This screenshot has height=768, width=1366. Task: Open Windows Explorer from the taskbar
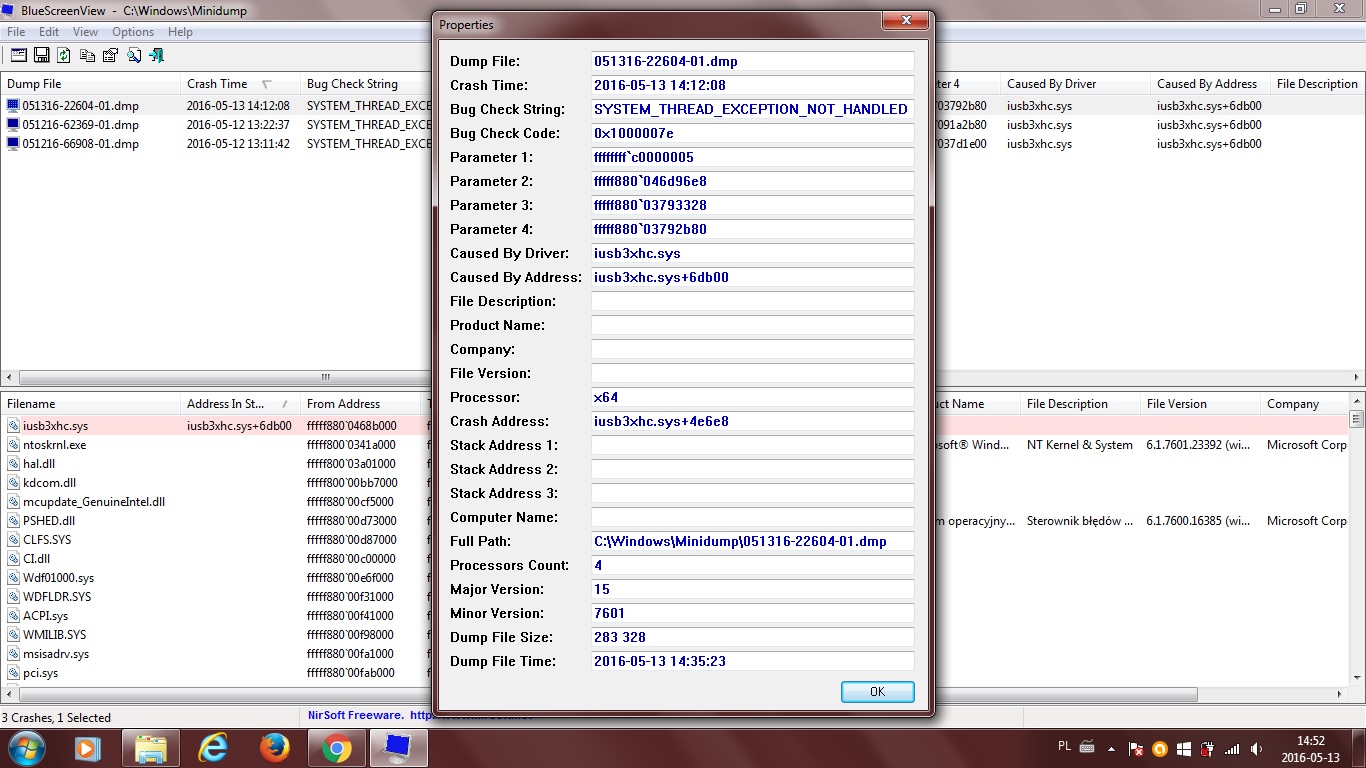[x=151, y=748]
